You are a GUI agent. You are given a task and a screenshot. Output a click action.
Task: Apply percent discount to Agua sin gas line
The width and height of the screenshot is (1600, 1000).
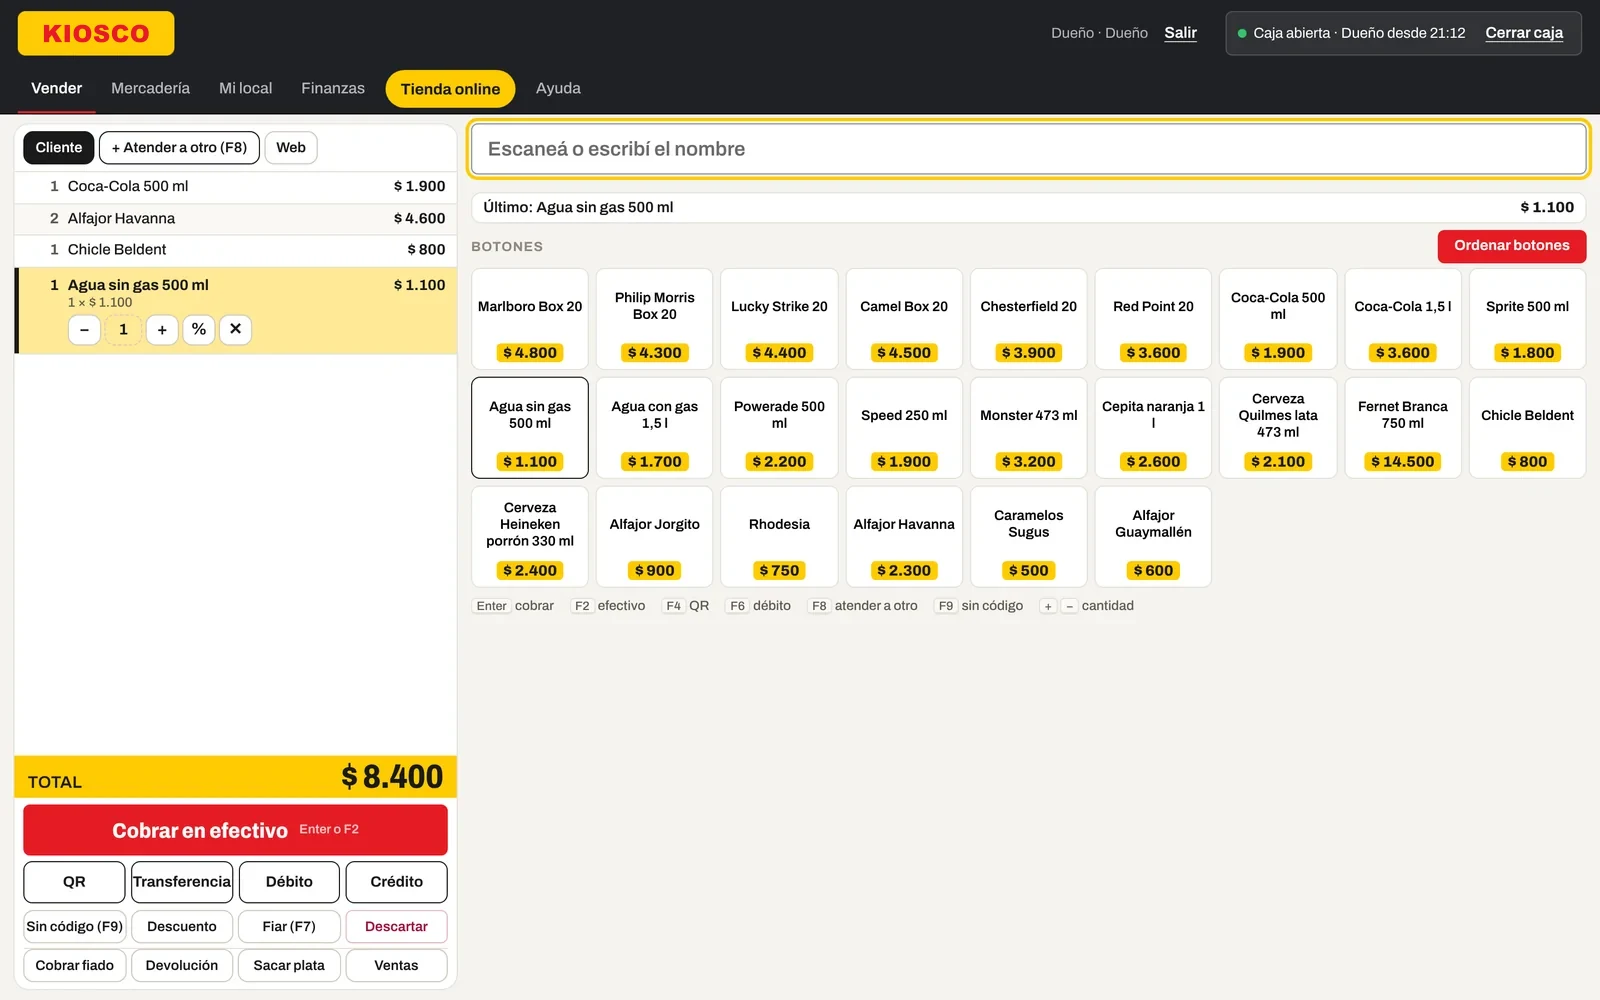tap(199, 330)
